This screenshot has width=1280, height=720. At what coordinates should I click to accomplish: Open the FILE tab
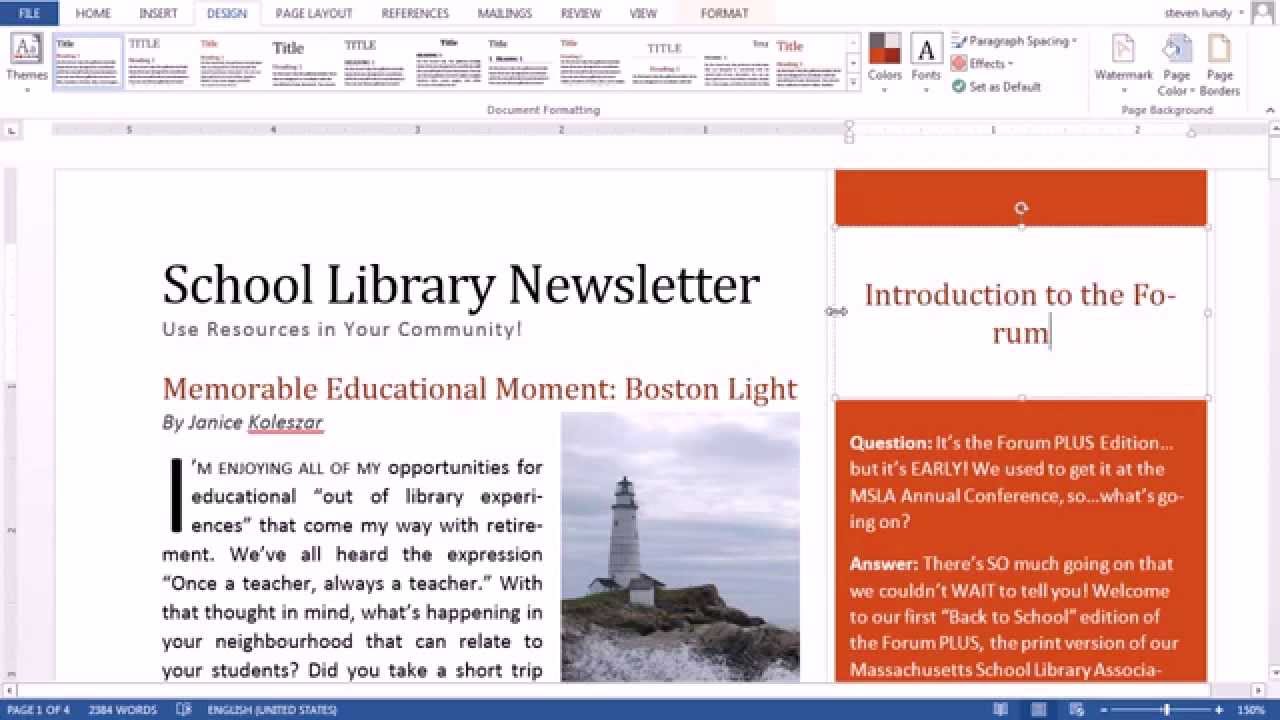[x=29, y=13]
